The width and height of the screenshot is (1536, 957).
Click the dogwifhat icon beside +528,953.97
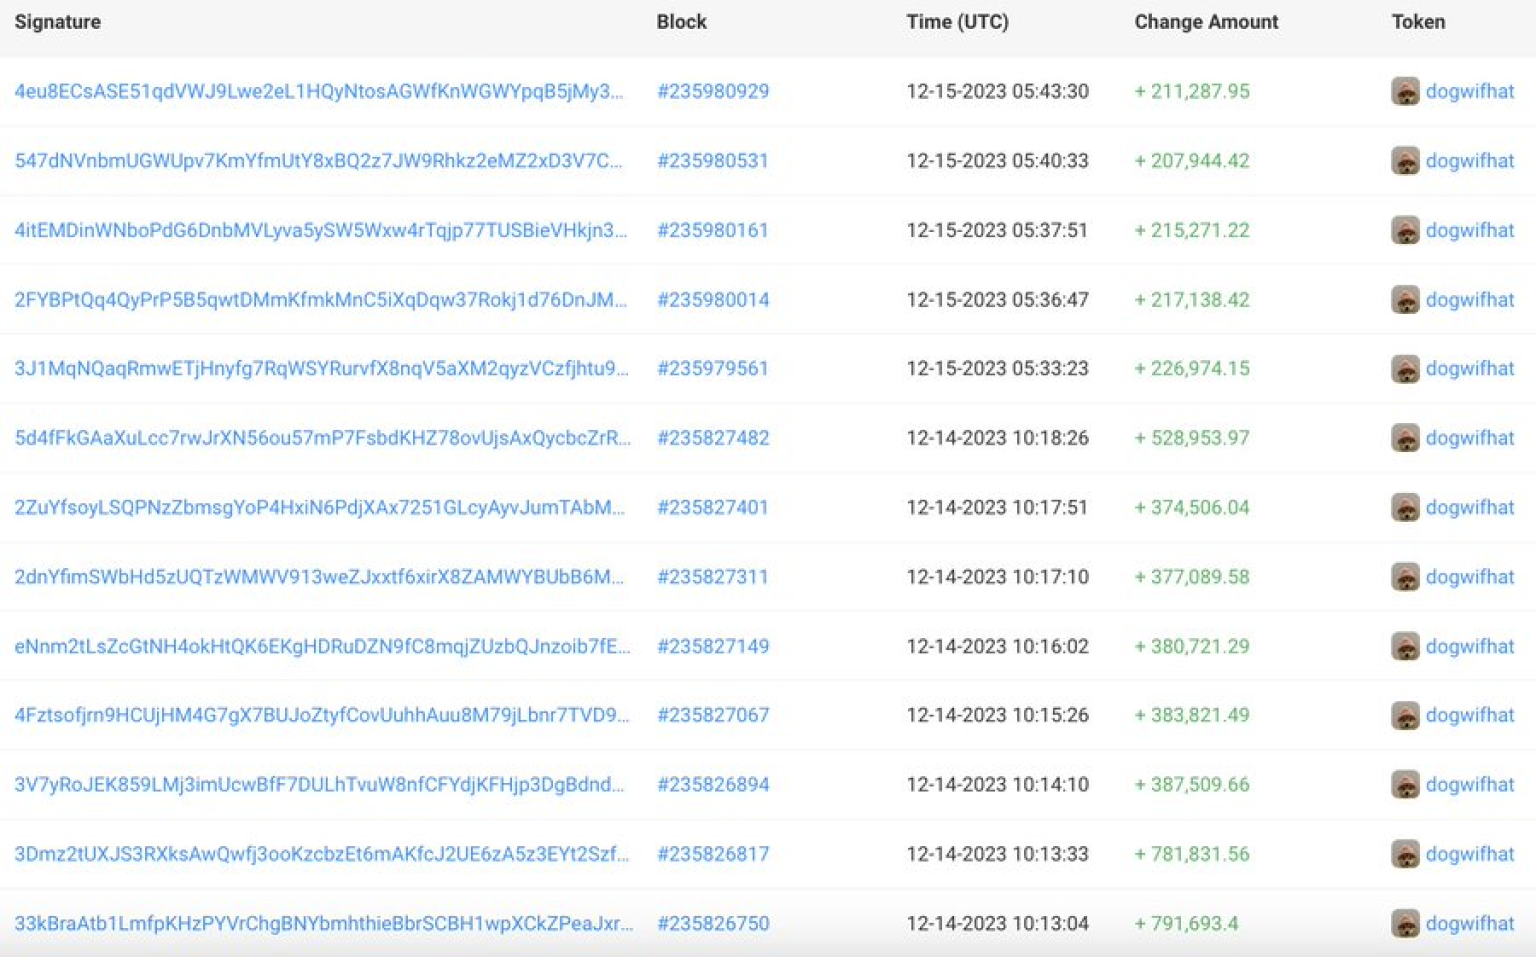(1407, 438)
